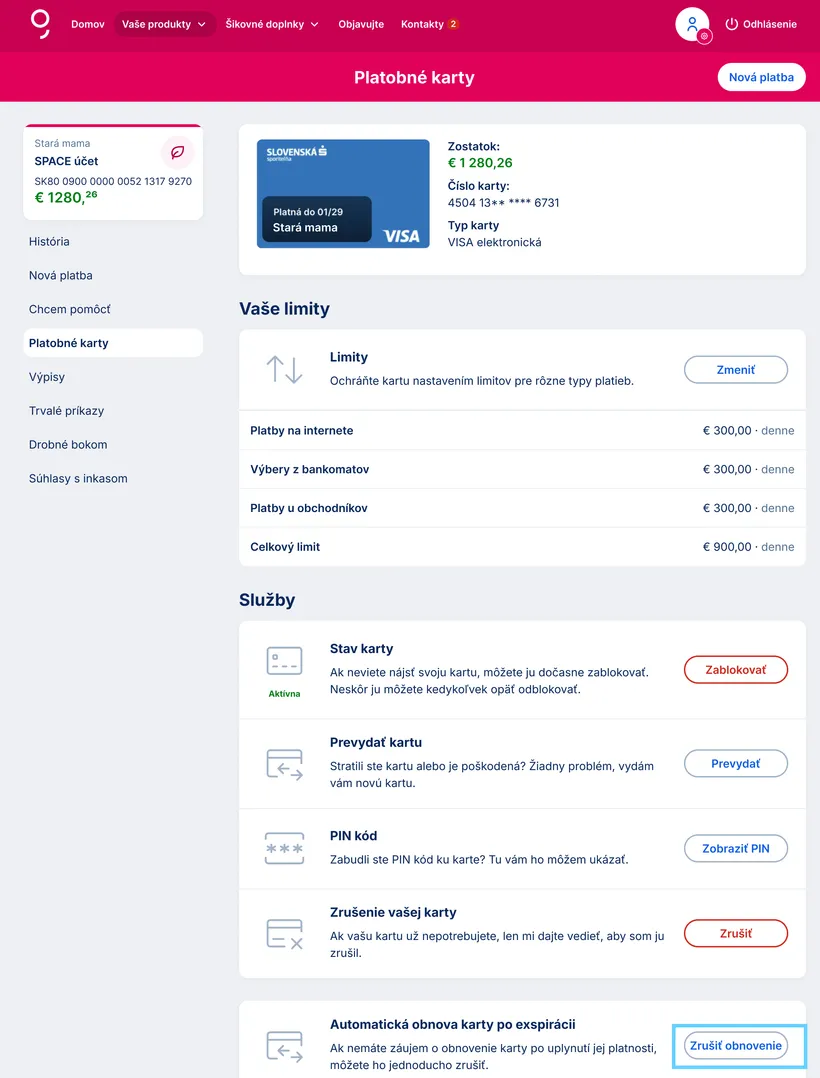The width and height of the screenshot is (820, 1078).
Task: Click the Zmeniť limits button
Action: [735, 370]
